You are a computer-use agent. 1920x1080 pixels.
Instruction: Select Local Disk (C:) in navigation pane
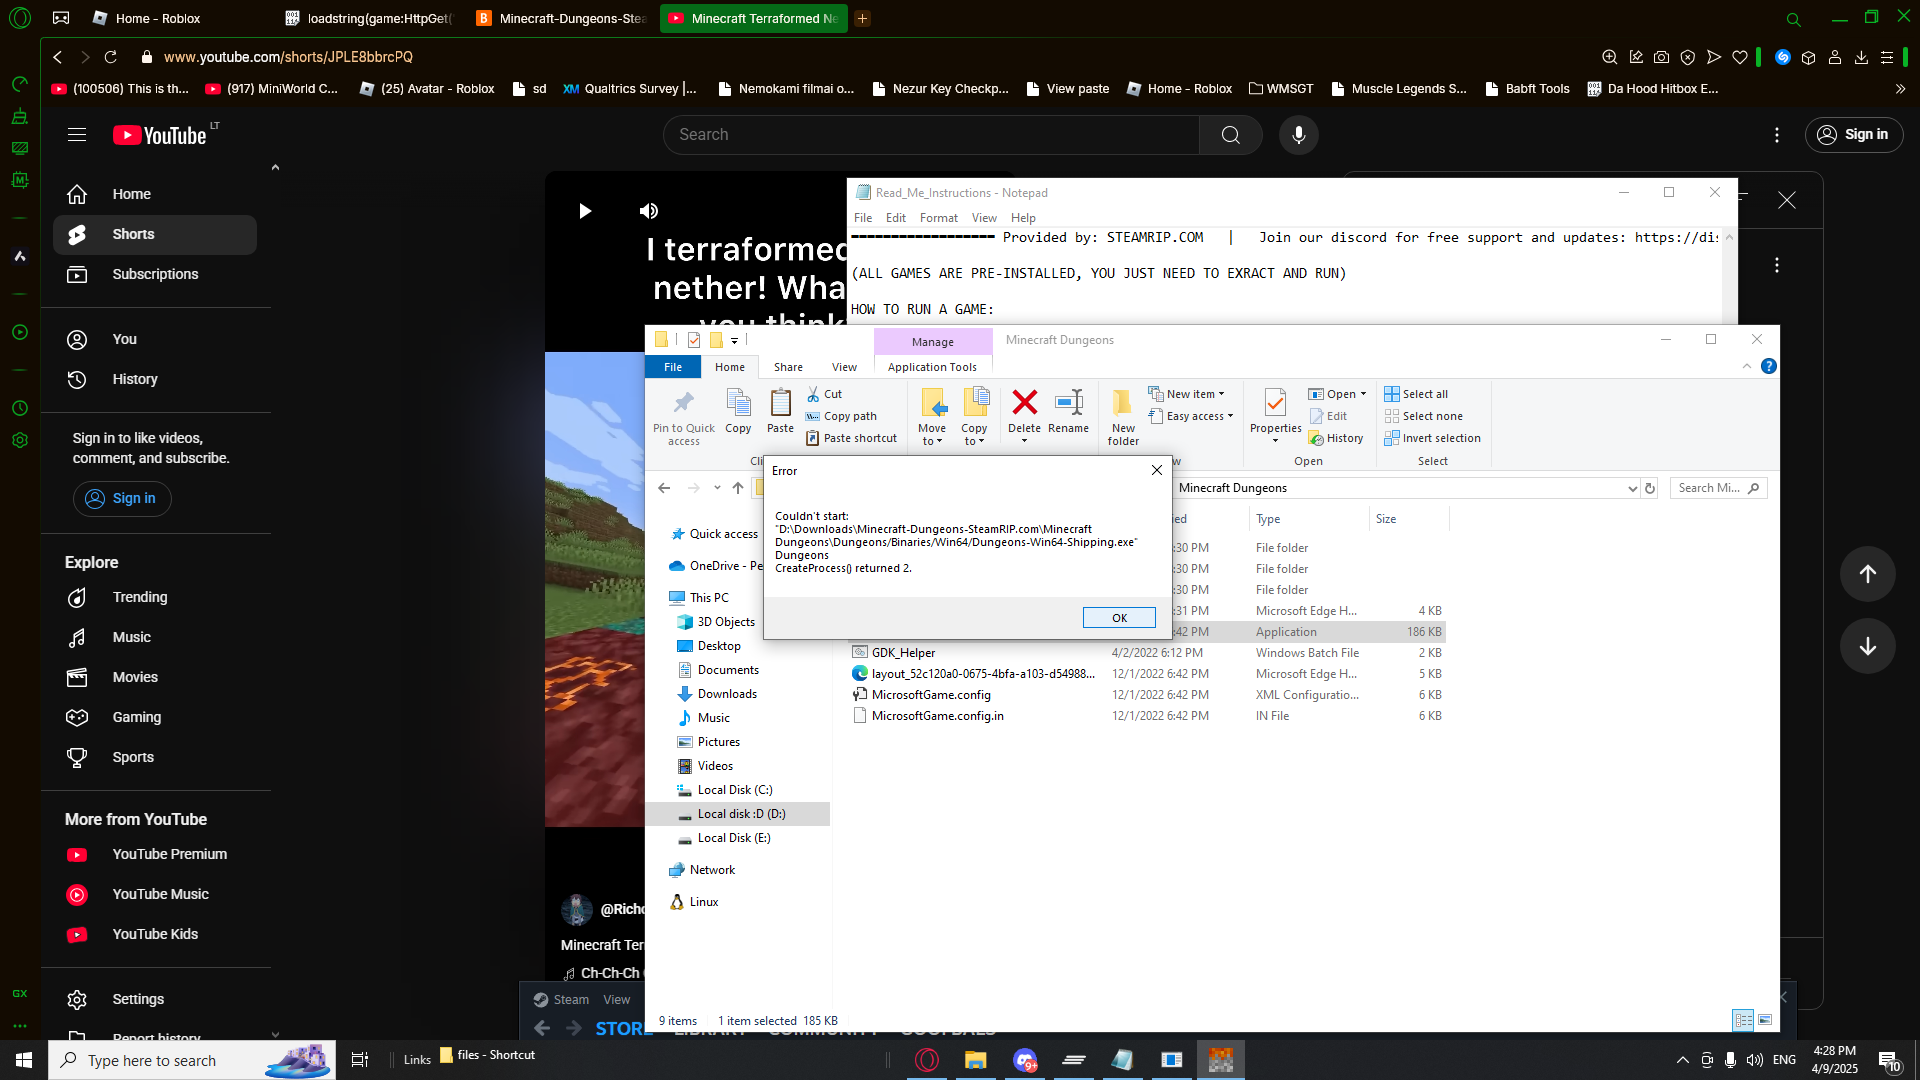(735, 790)
